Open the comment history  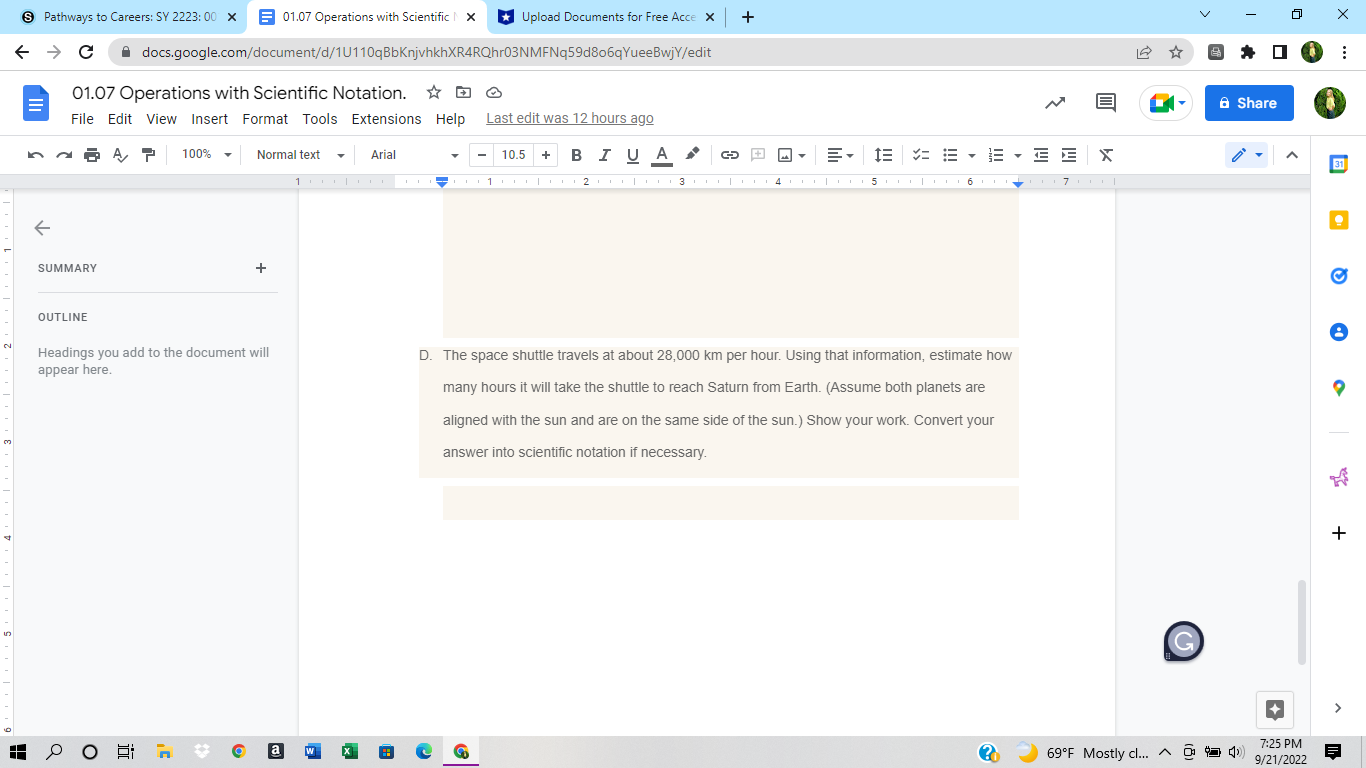click(1106, 102)
